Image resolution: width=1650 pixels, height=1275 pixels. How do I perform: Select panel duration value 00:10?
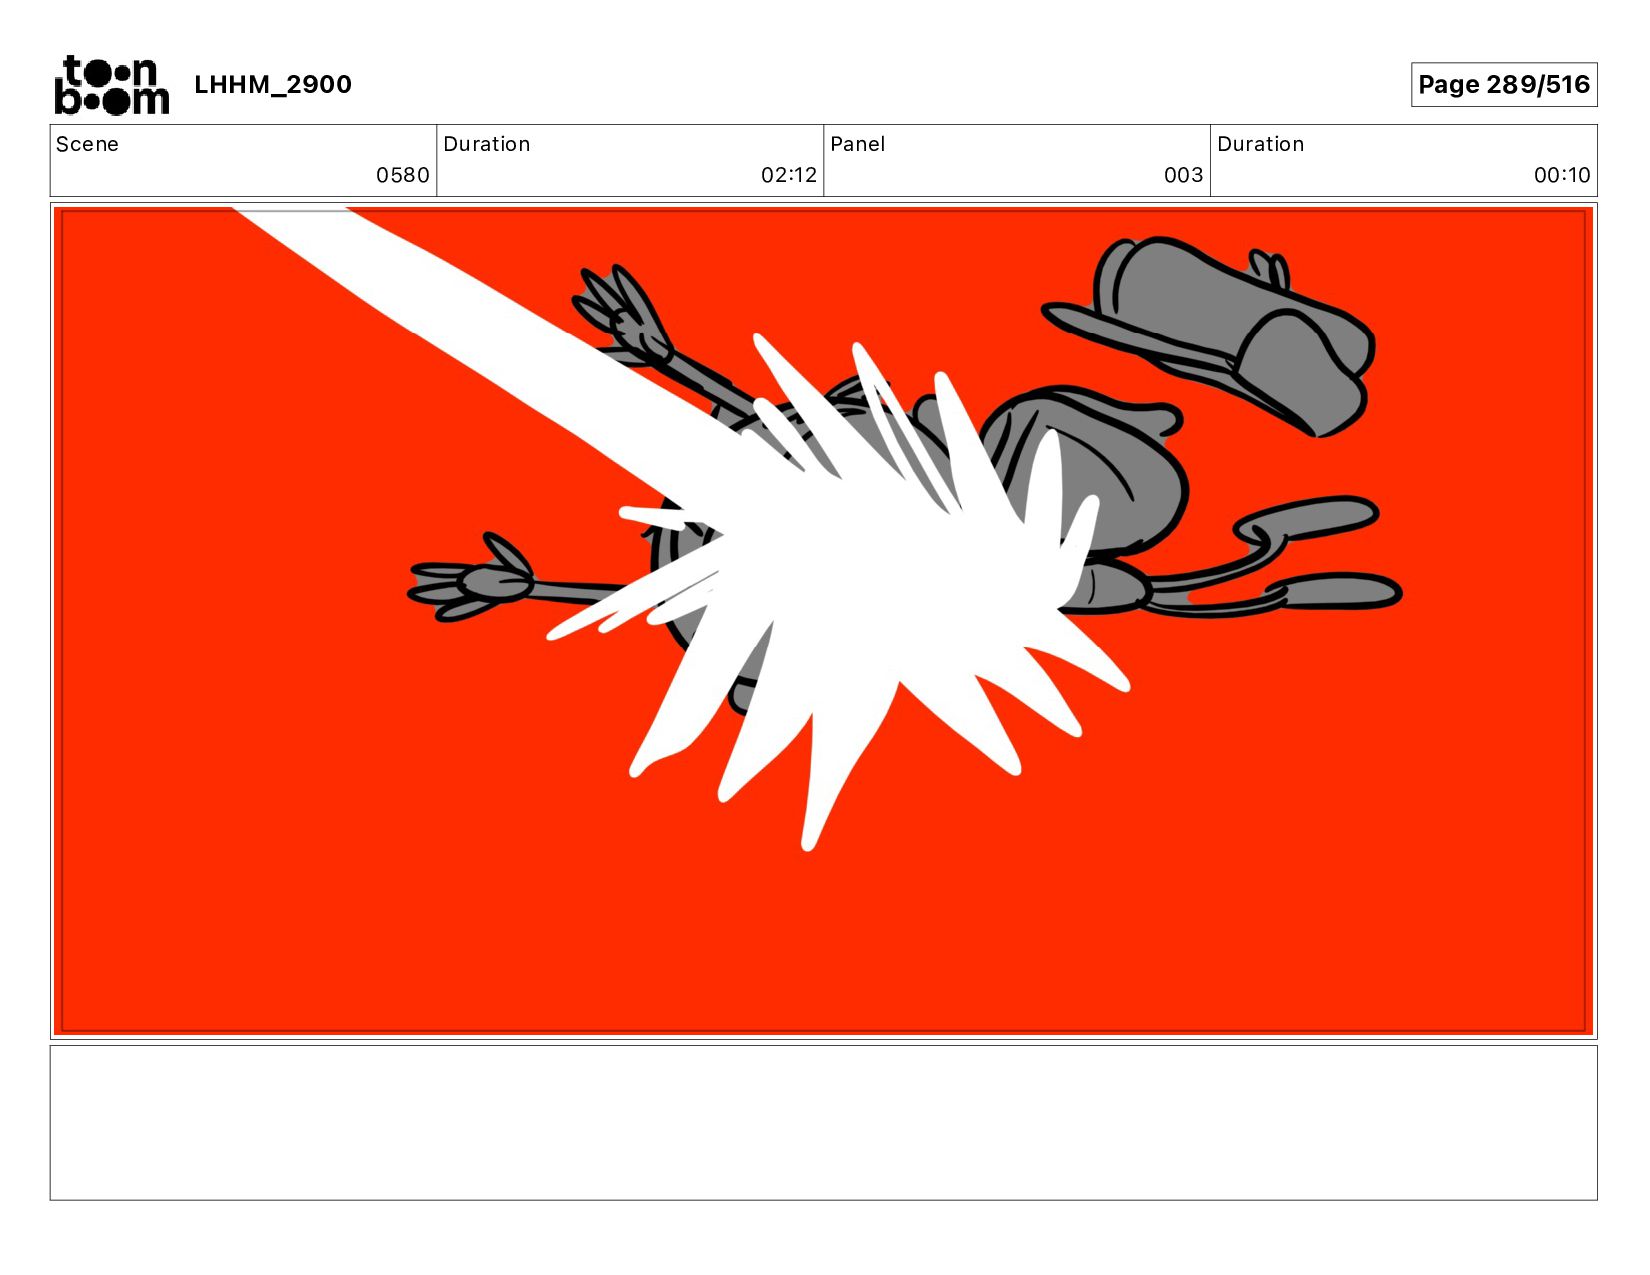(1562, 175)
